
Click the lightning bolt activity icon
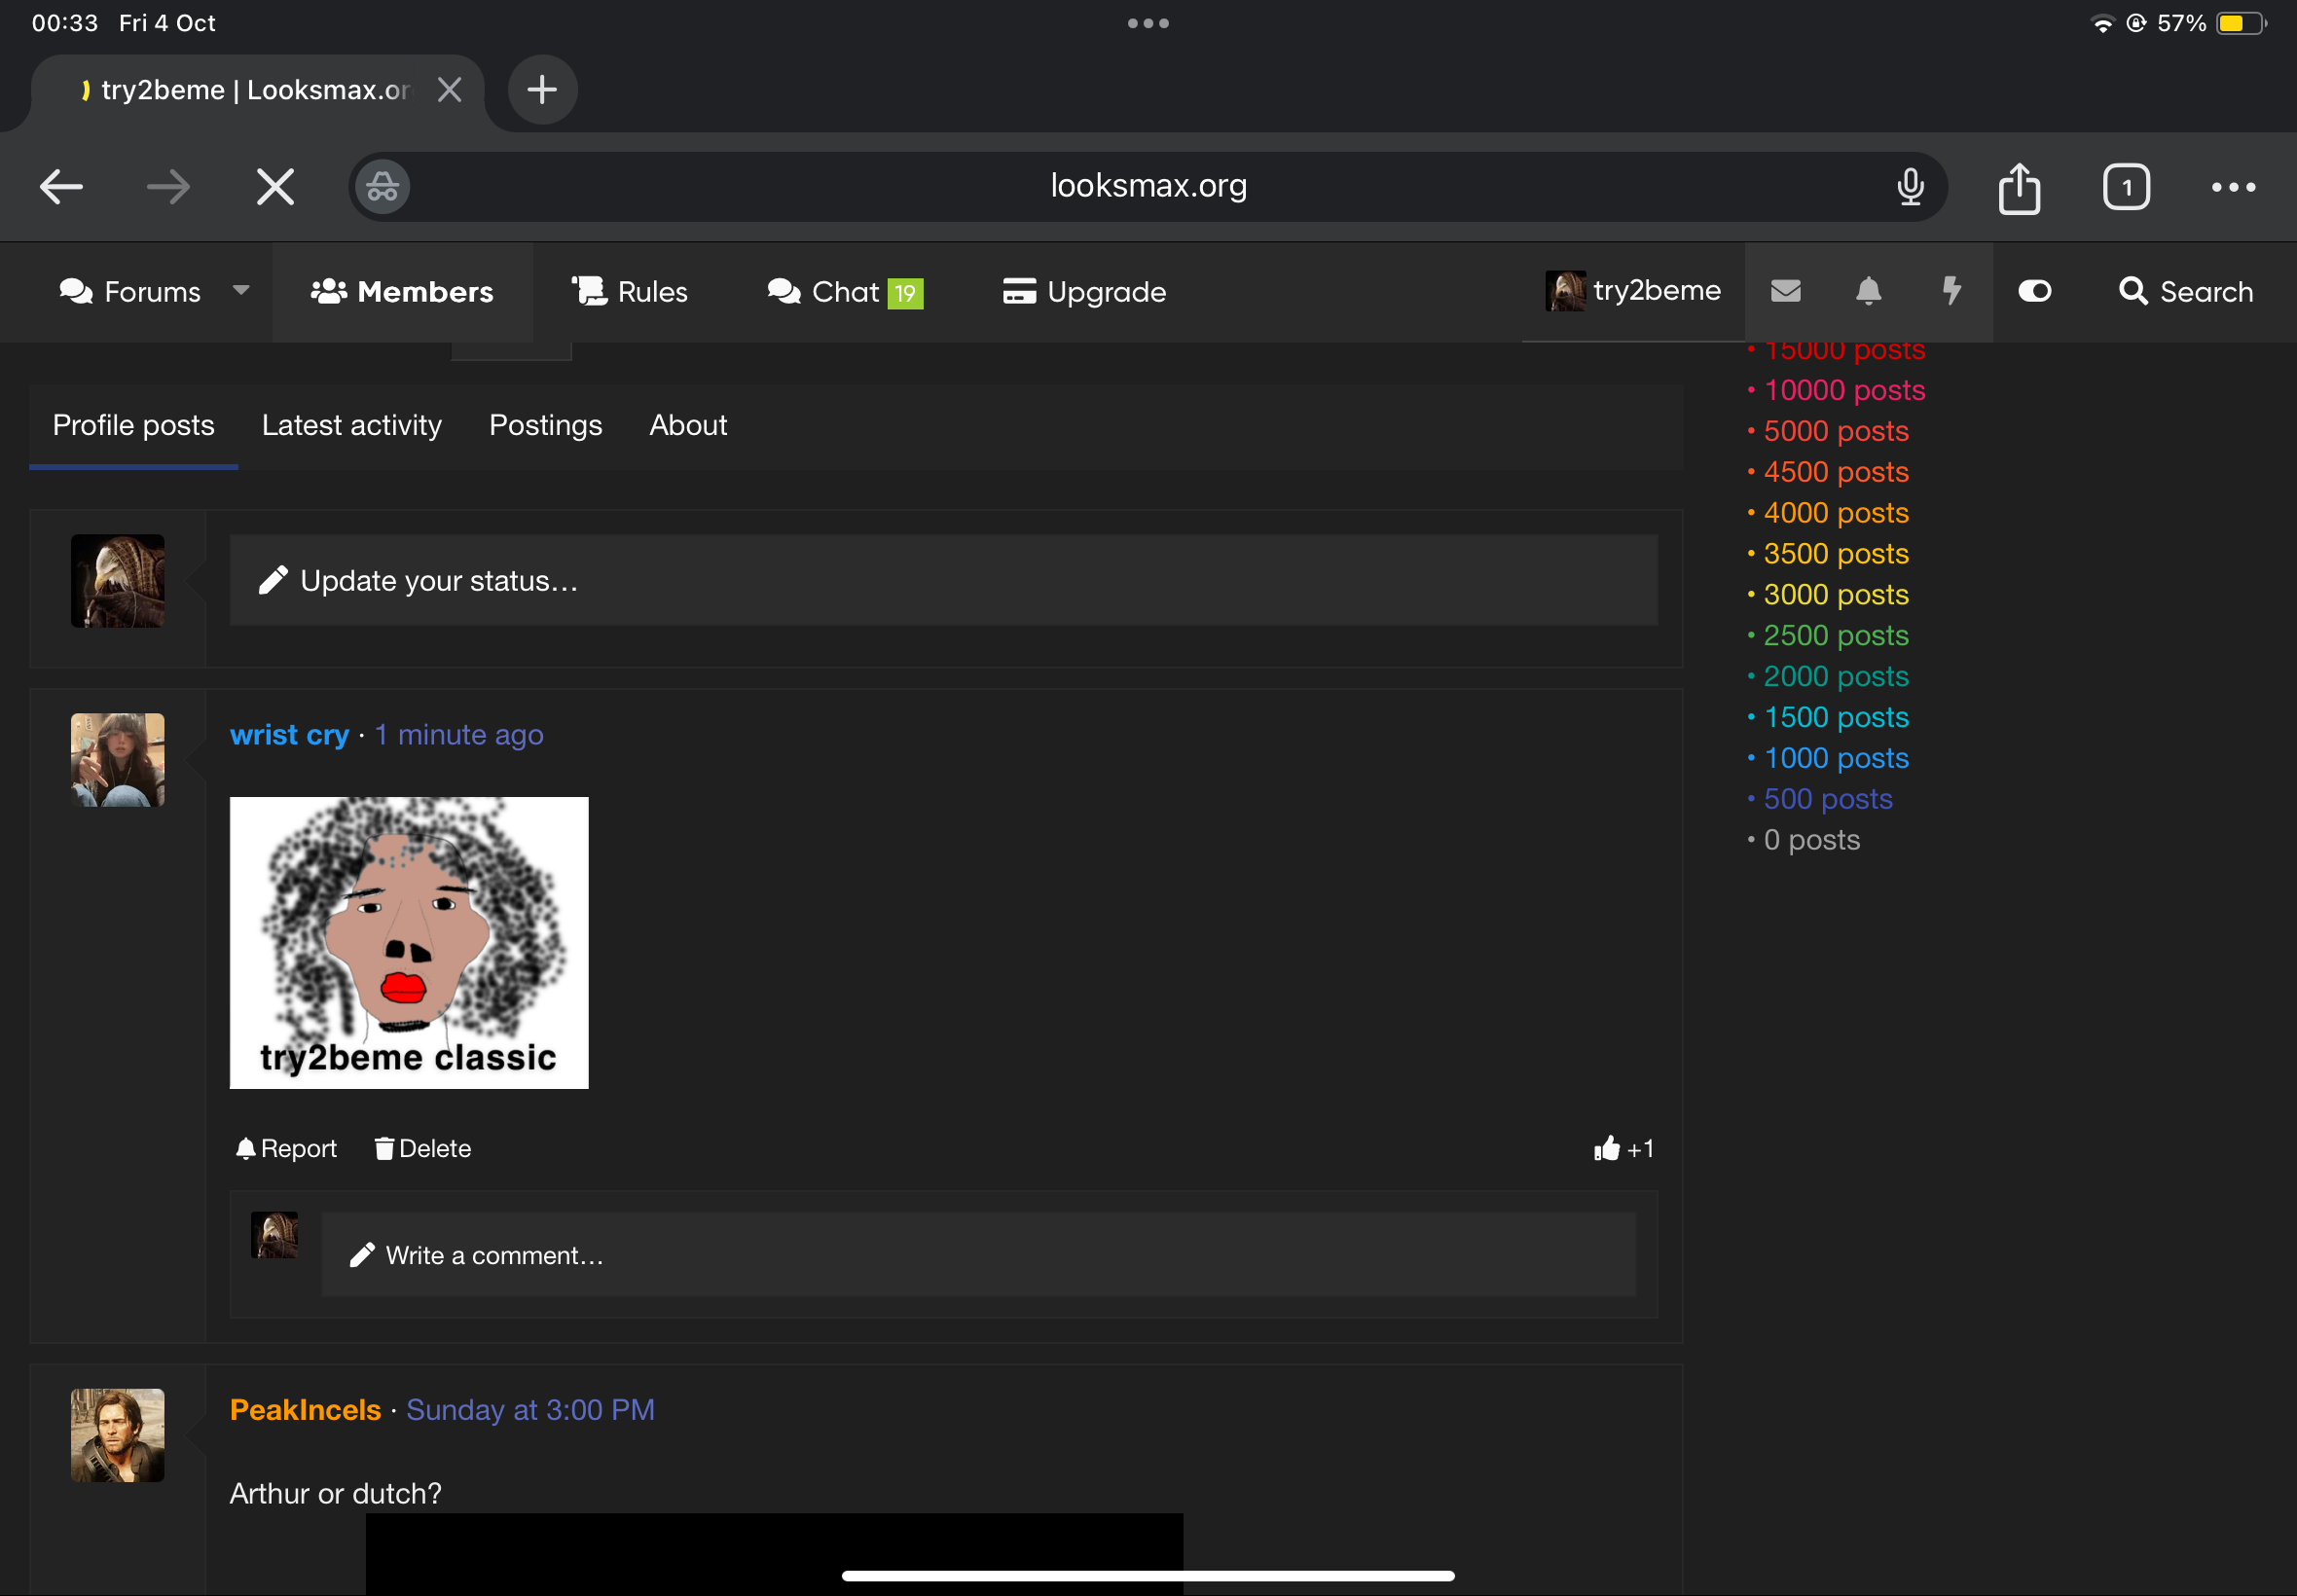(x=1951, y=291)
